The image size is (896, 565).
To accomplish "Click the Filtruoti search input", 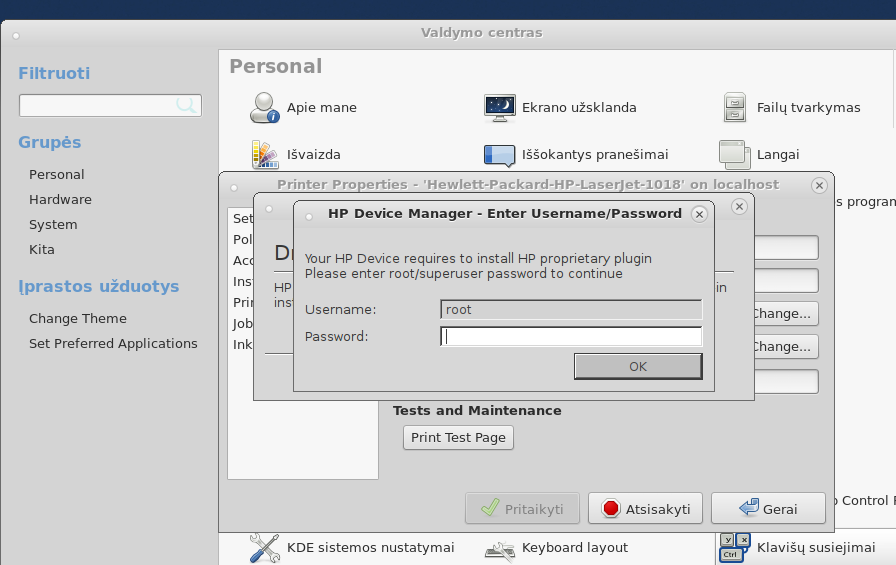I will 110,106.
